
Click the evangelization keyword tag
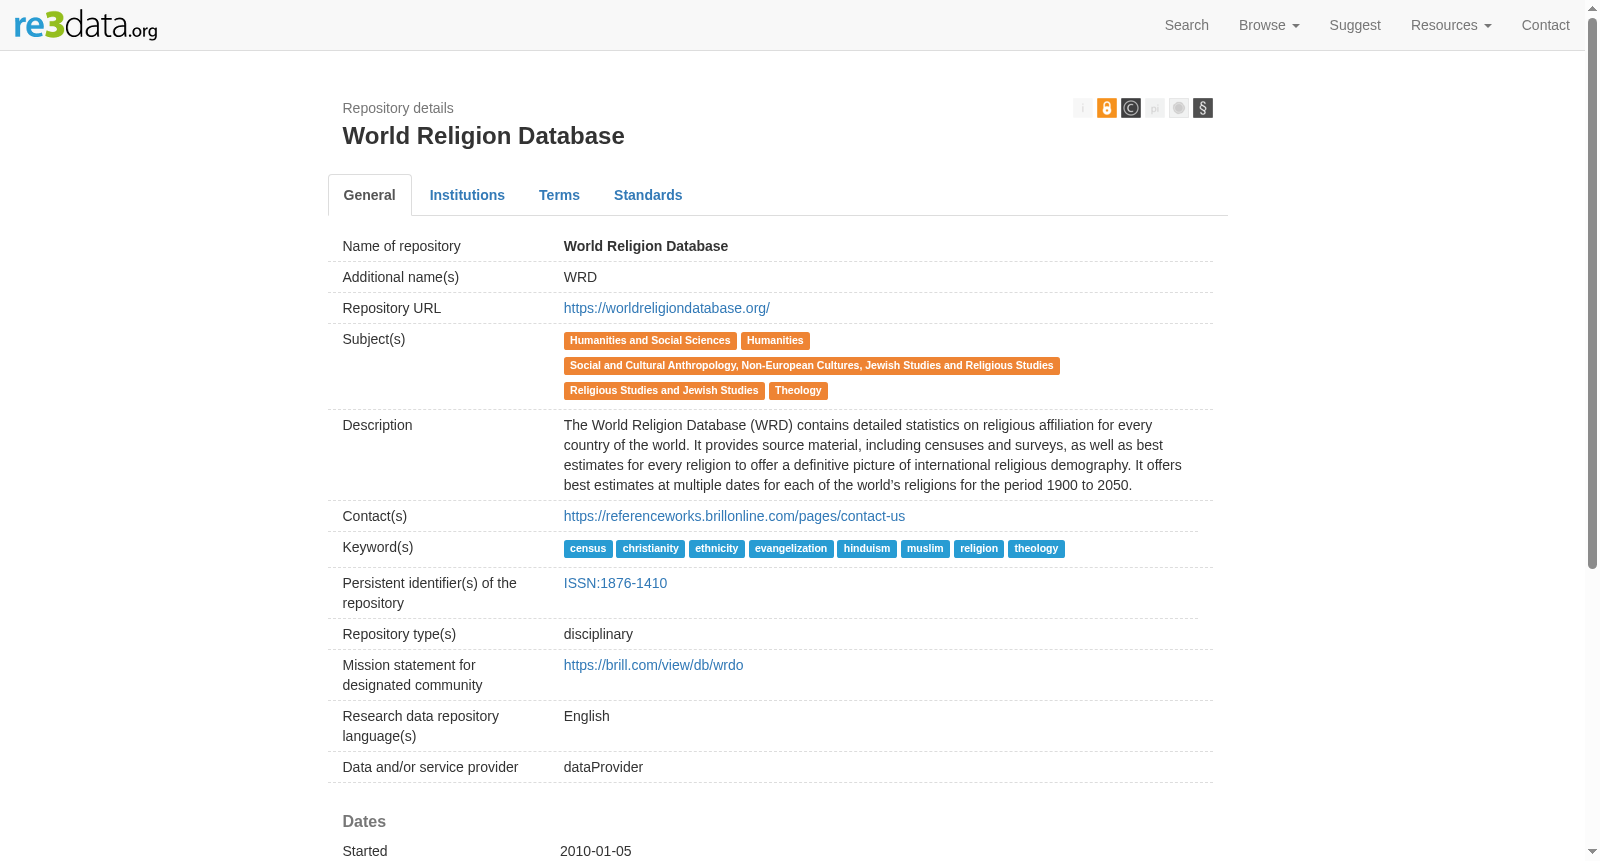(791, 549)
